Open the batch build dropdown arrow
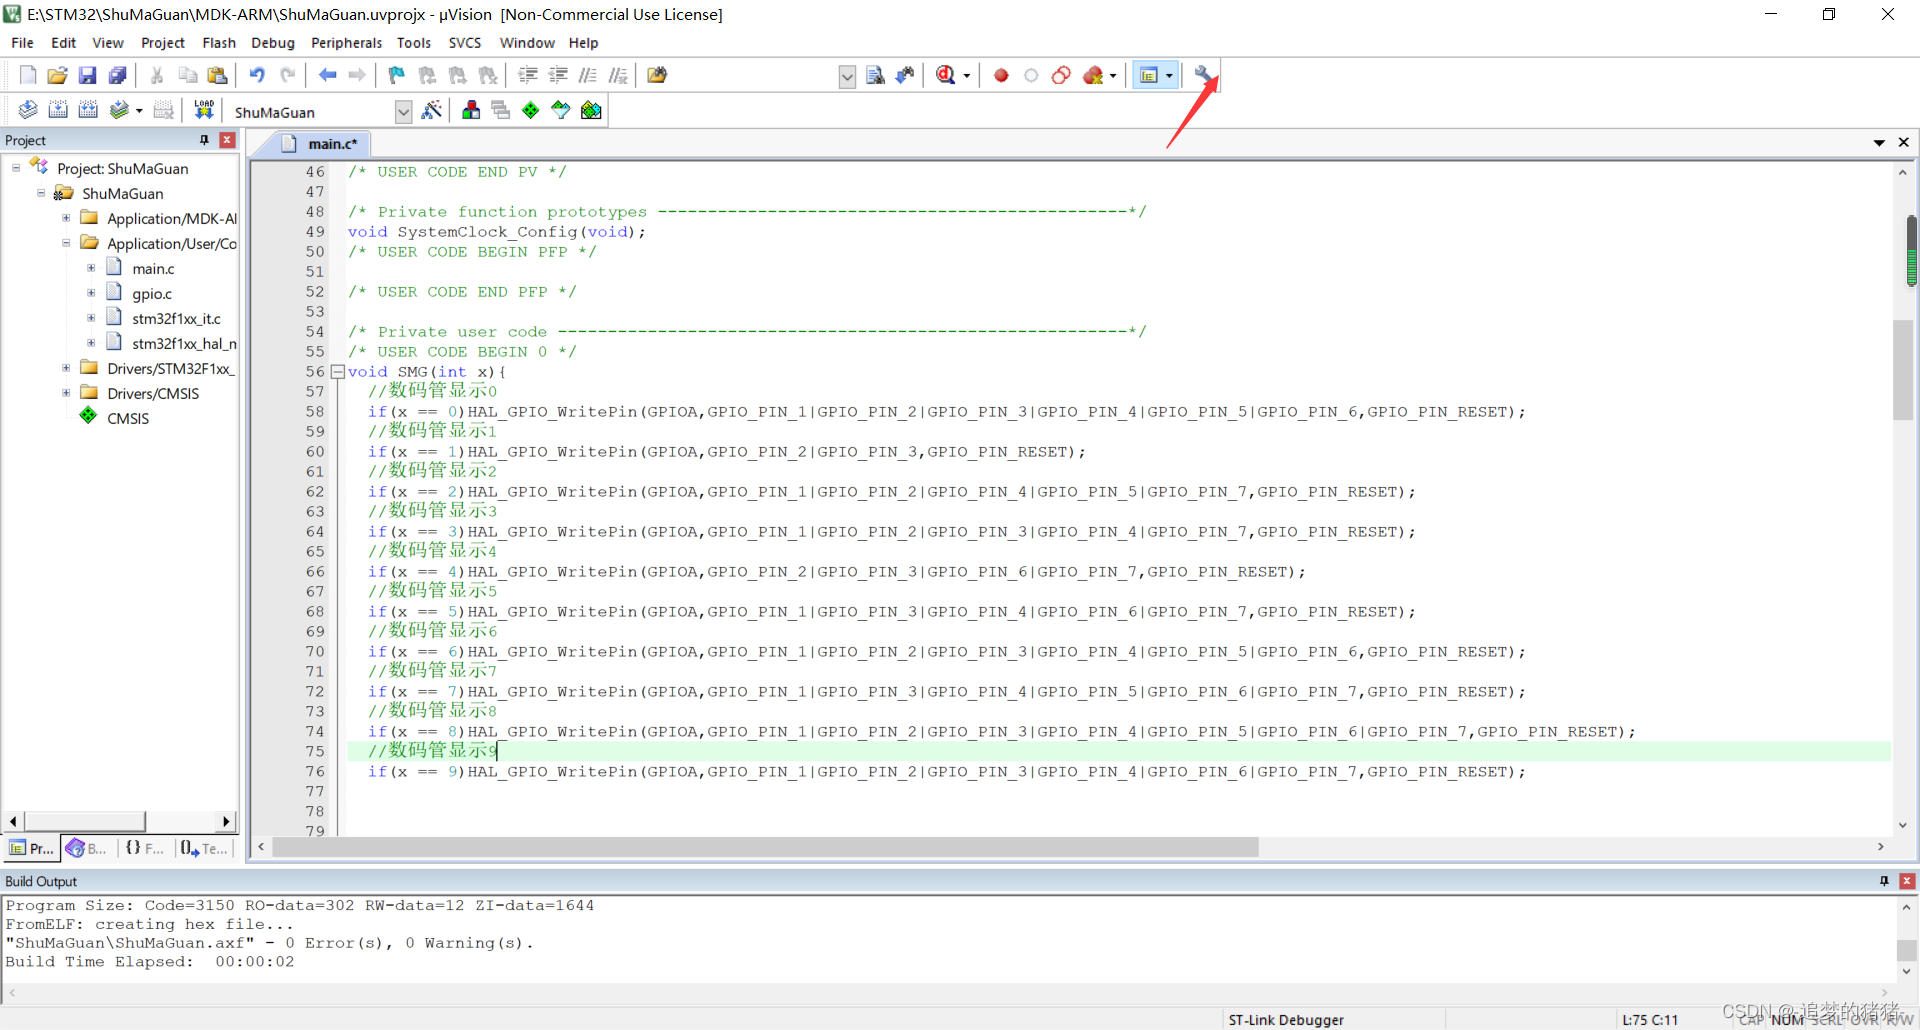Screen dimensions: 1920x1030 (x=139, y=111)
